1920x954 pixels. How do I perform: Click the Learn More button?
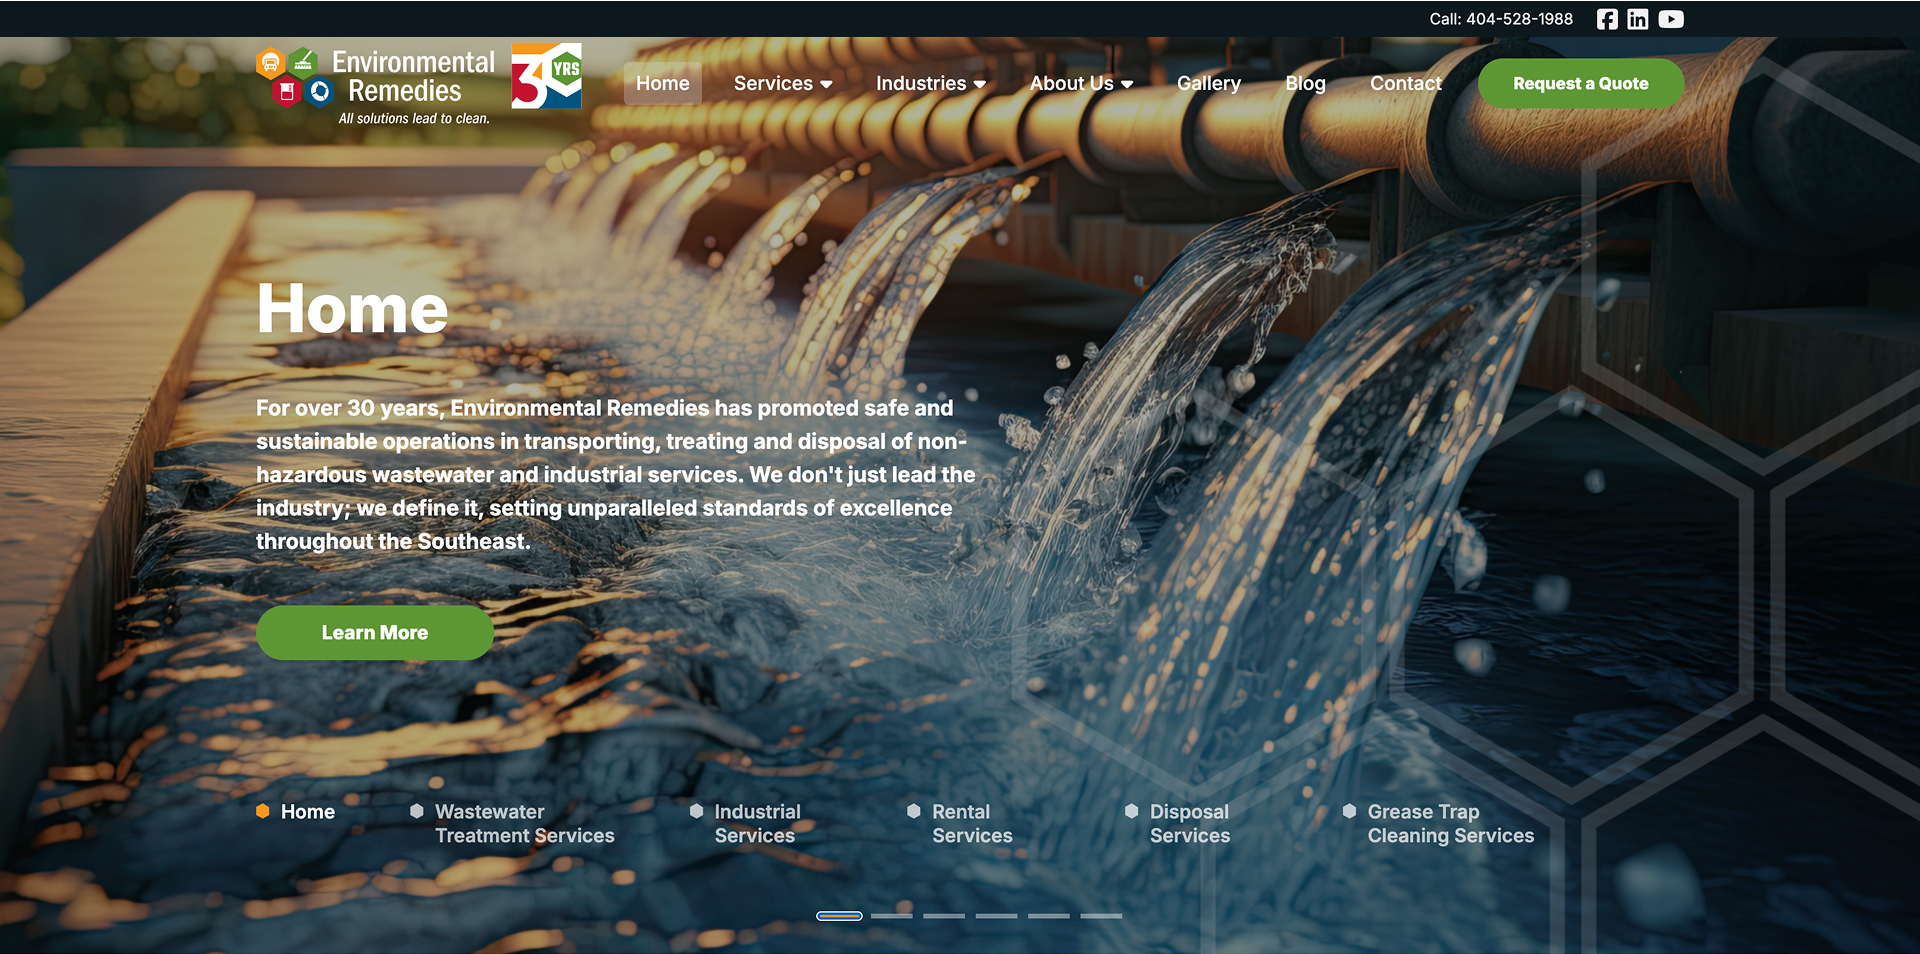tap(375, 632)
